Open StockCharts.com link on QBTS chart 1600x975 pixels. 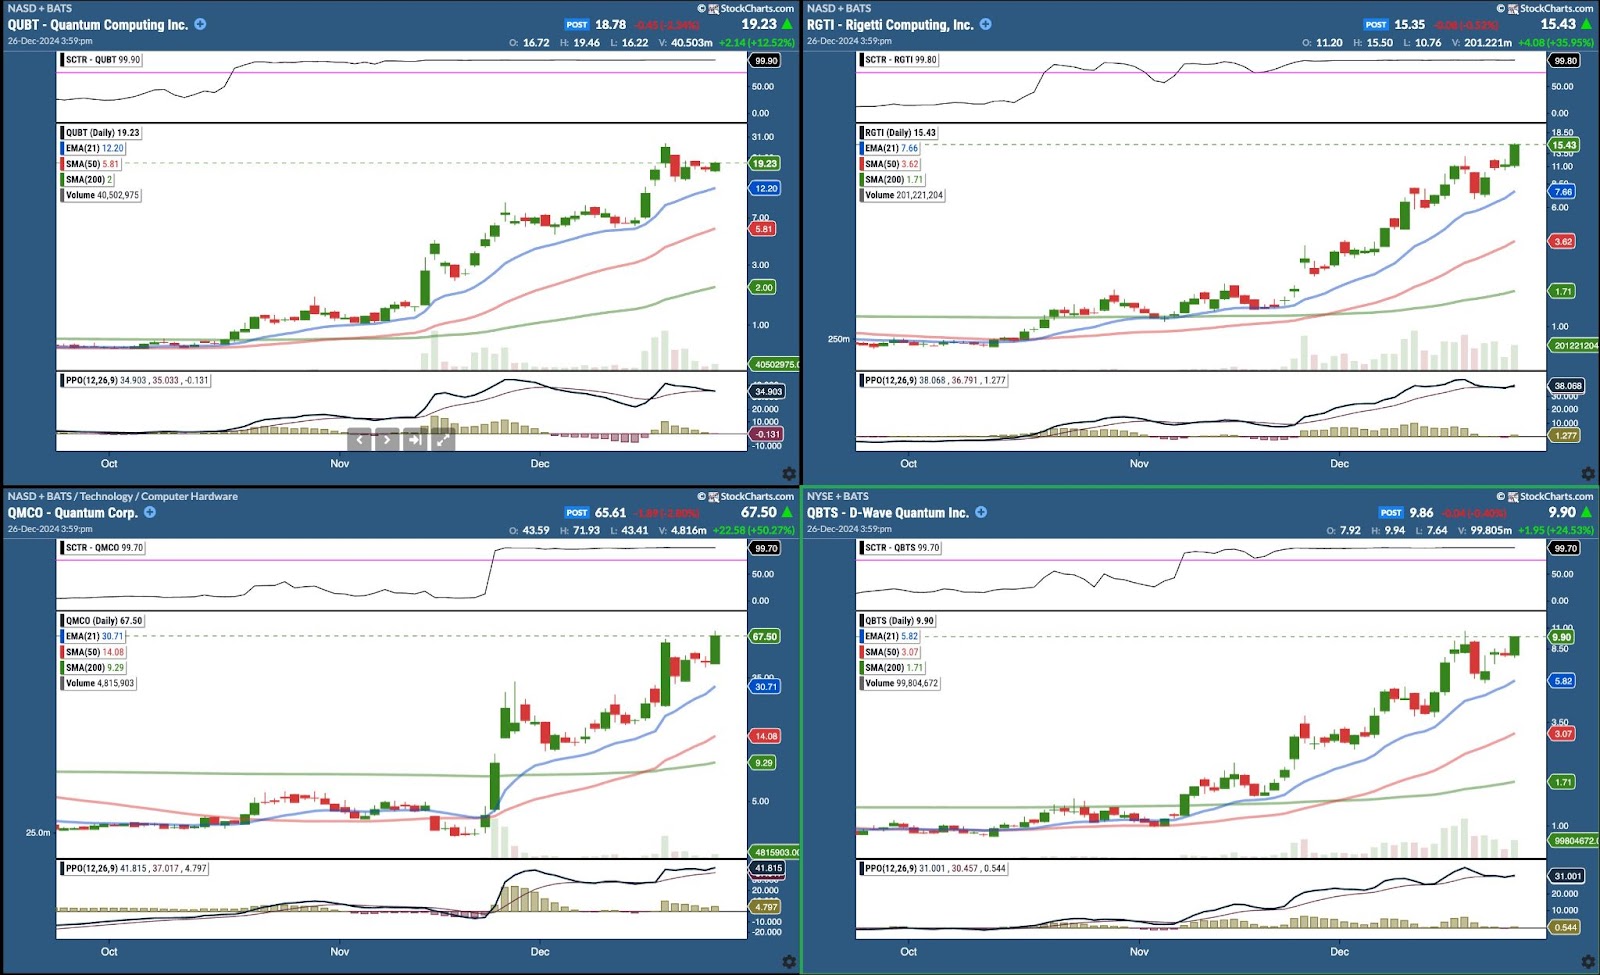pos(1556,496)
